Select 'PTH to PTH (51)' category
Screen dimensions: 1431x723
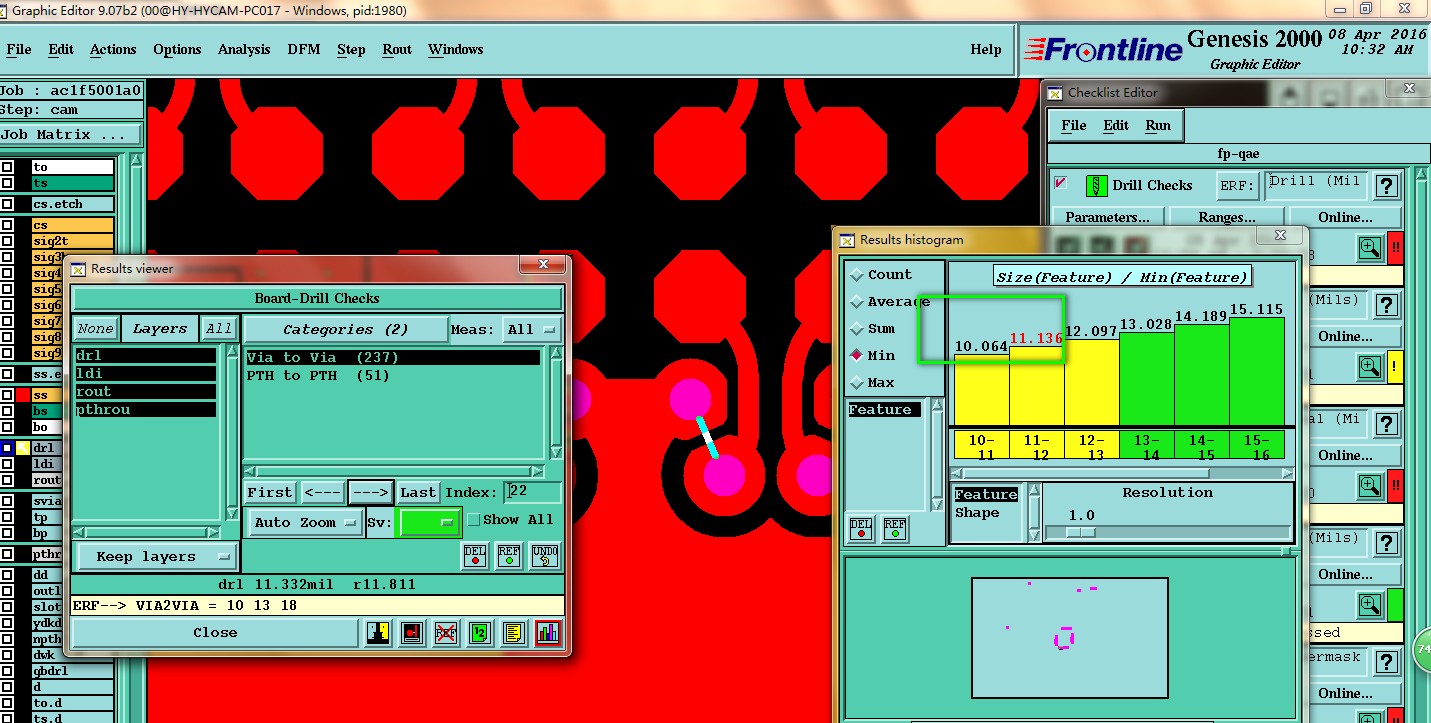393,375
